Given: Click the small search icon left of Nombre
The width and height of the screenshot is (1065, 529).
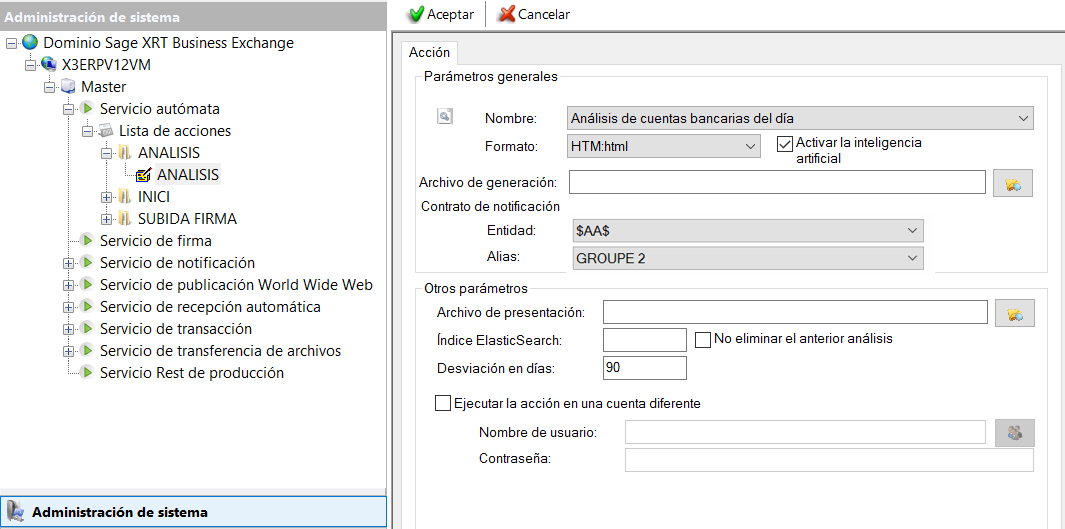Looking at the screenshot, I should 445,117.
